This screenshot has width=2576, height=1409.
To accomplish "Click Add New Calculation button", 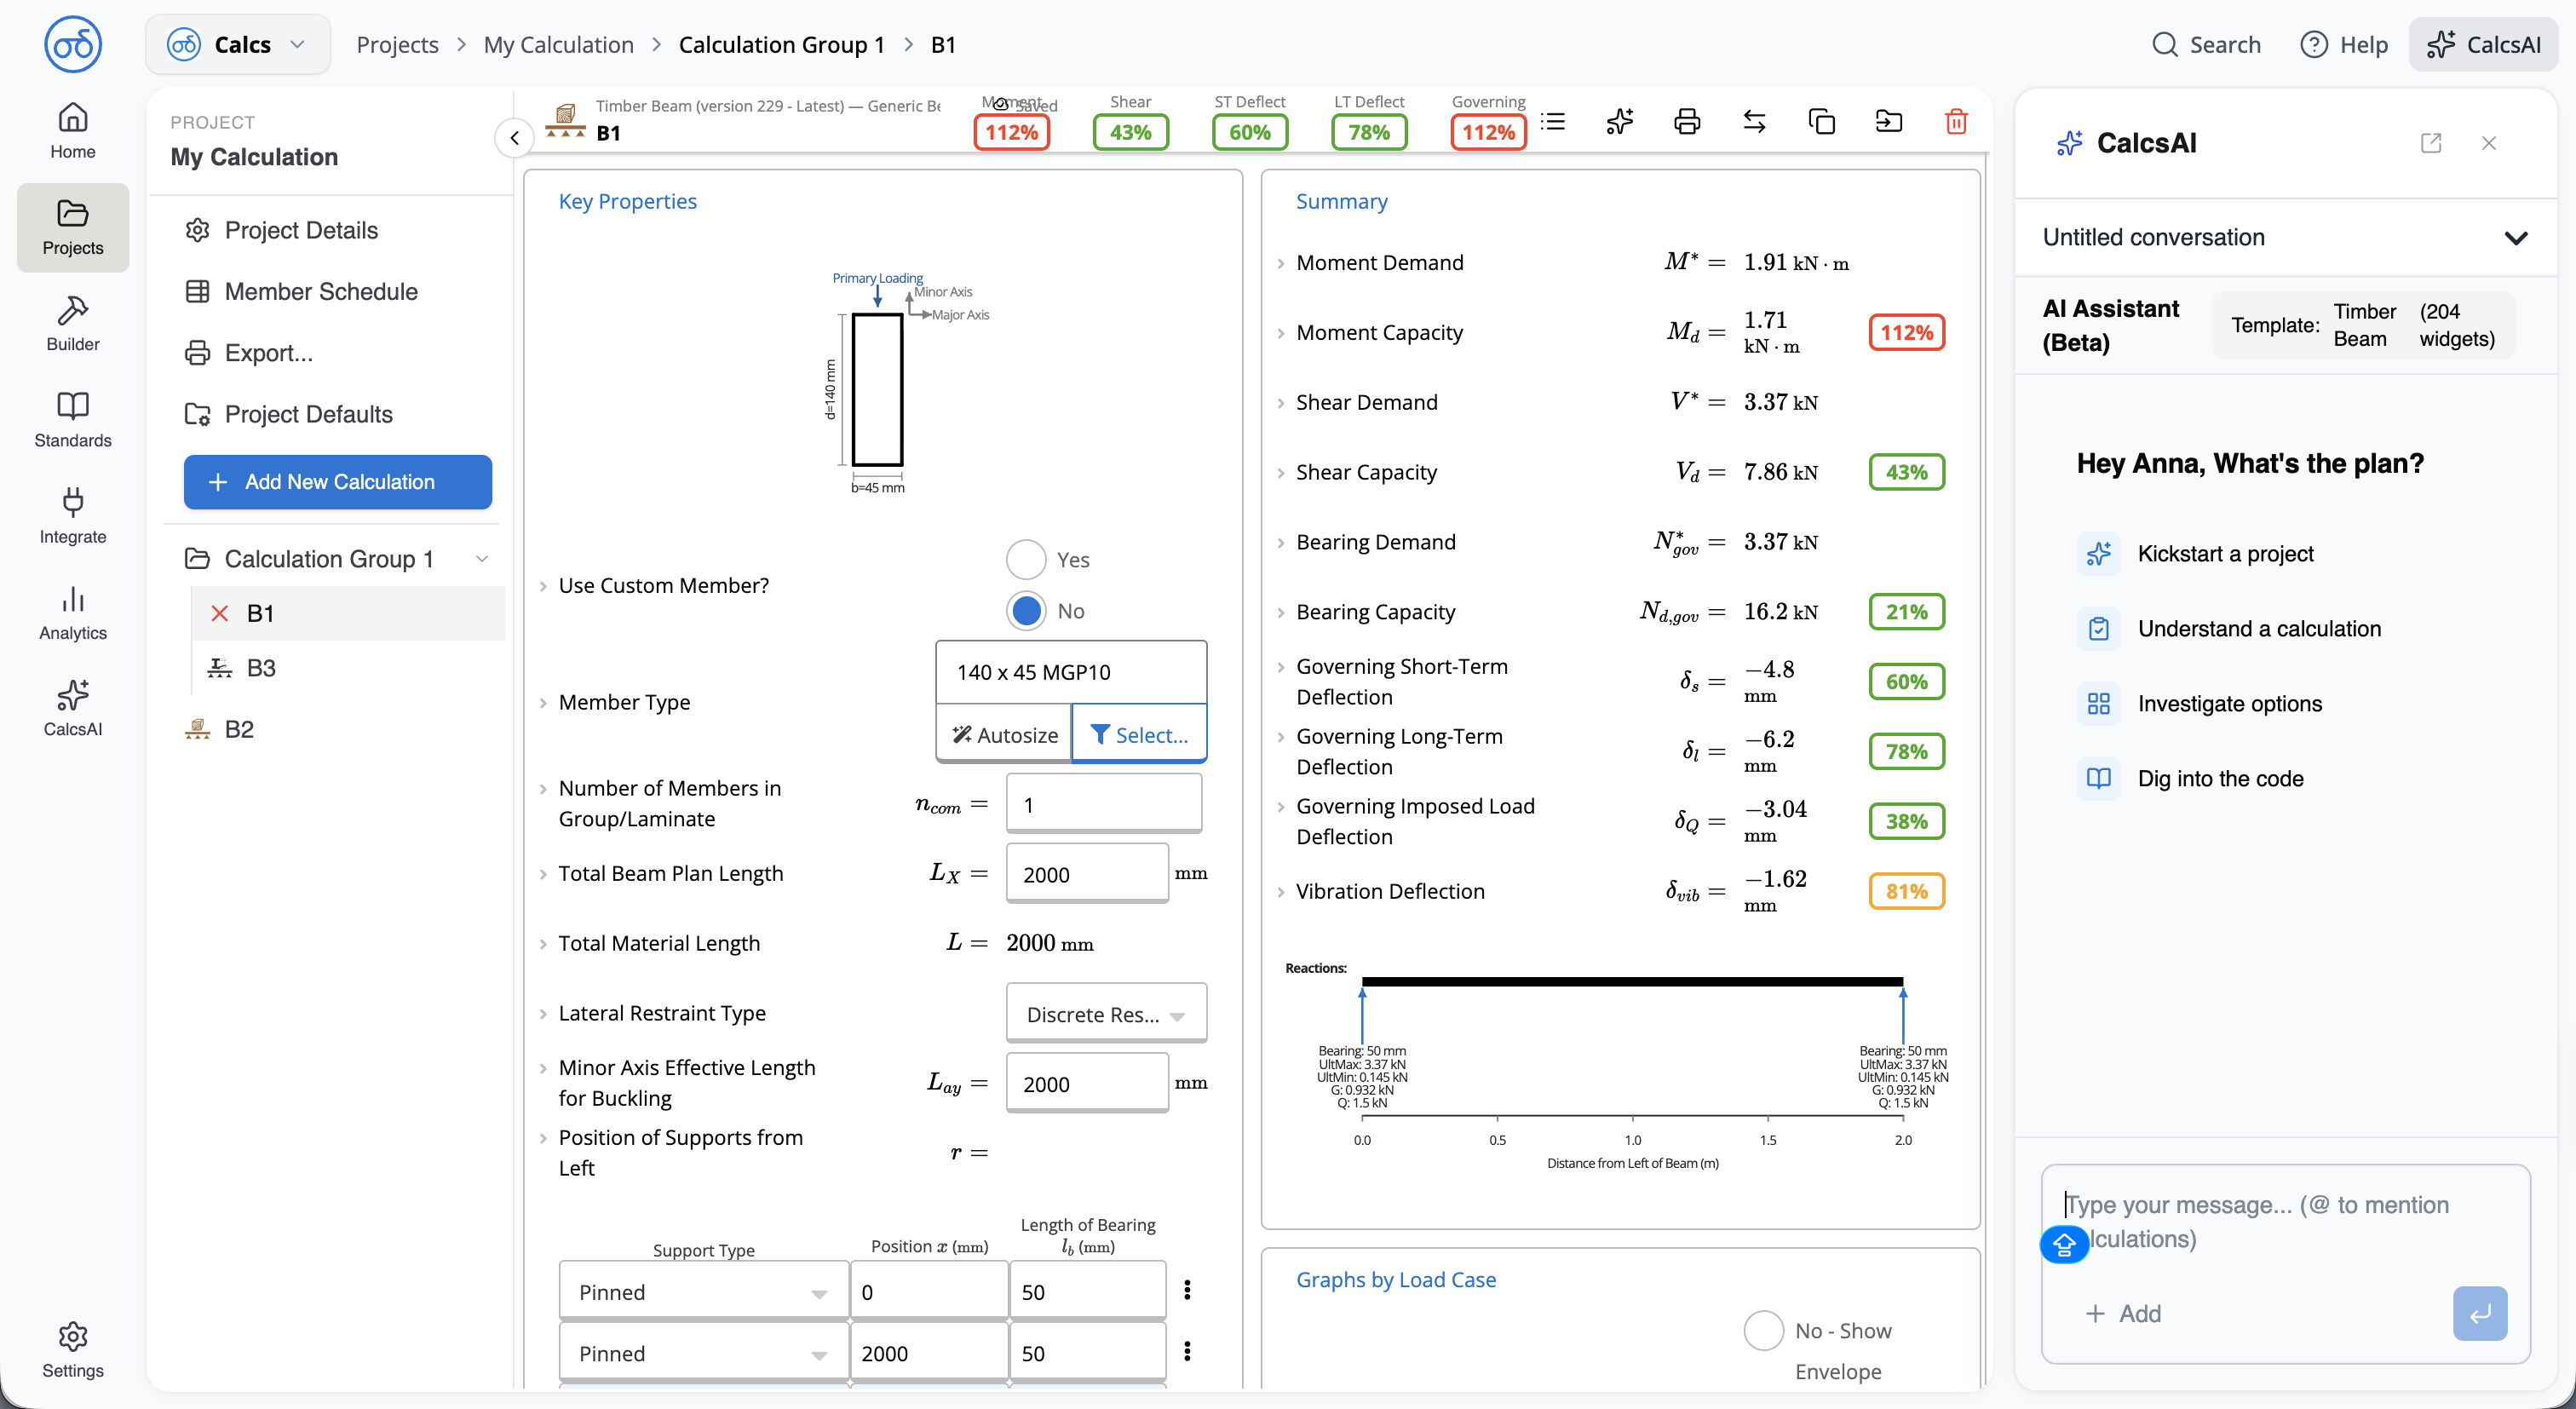I will point(337,481).
